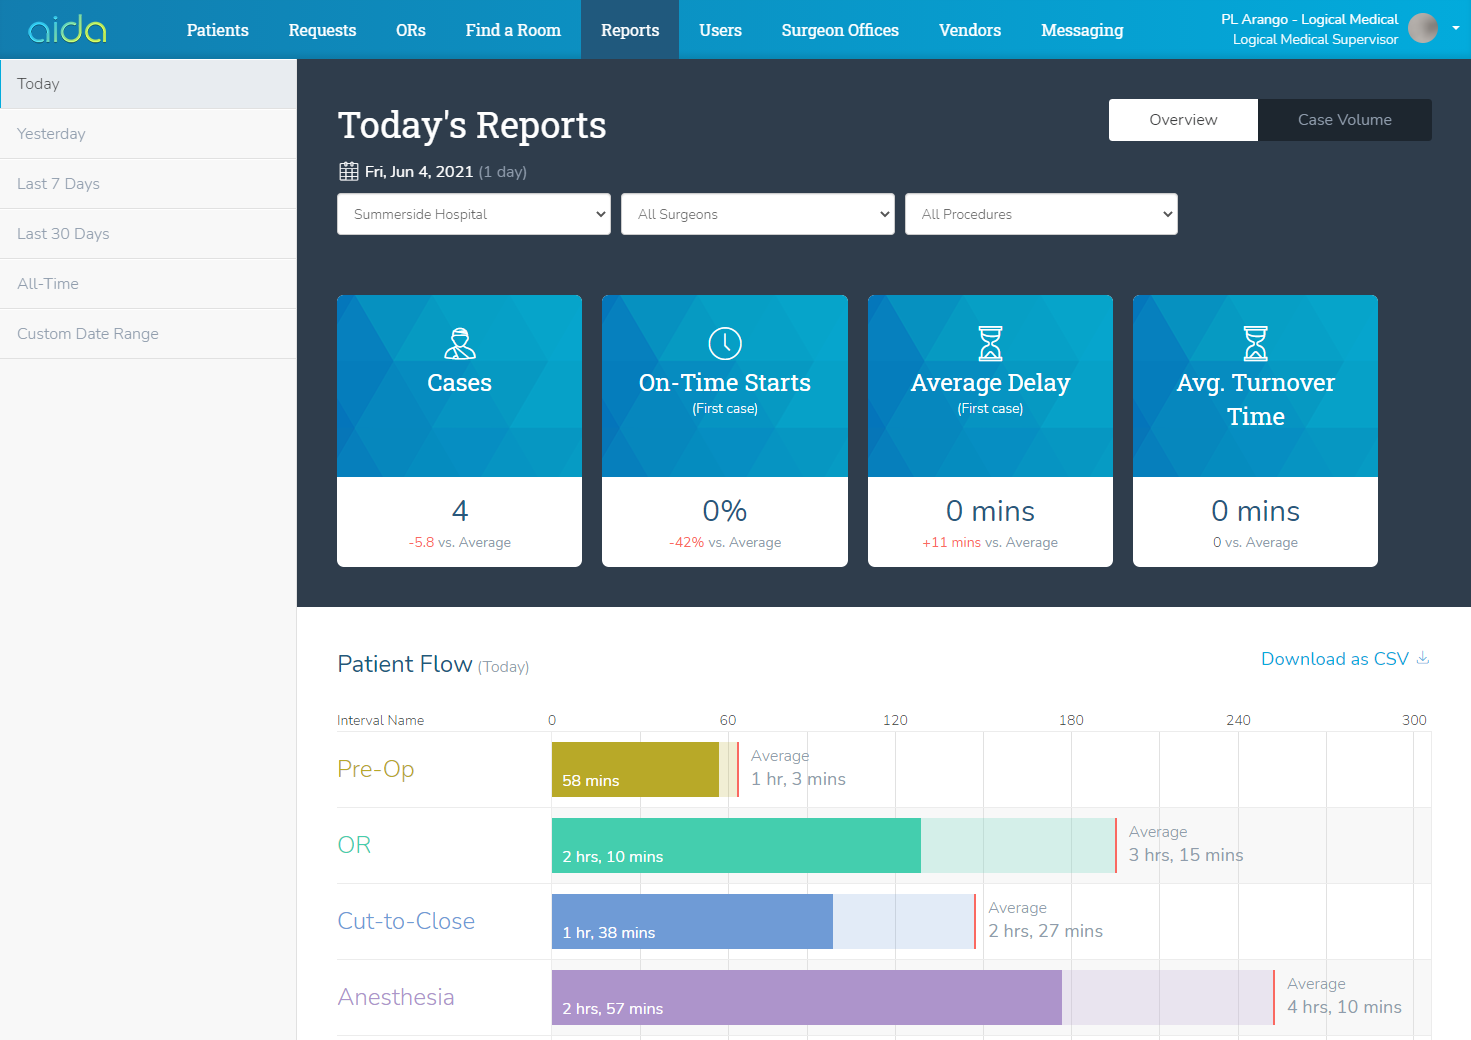Image resolution: width=1471 pixels, height=1040 pixels.
Task: Click the green OR duration bar
Action: click(736, 845)
